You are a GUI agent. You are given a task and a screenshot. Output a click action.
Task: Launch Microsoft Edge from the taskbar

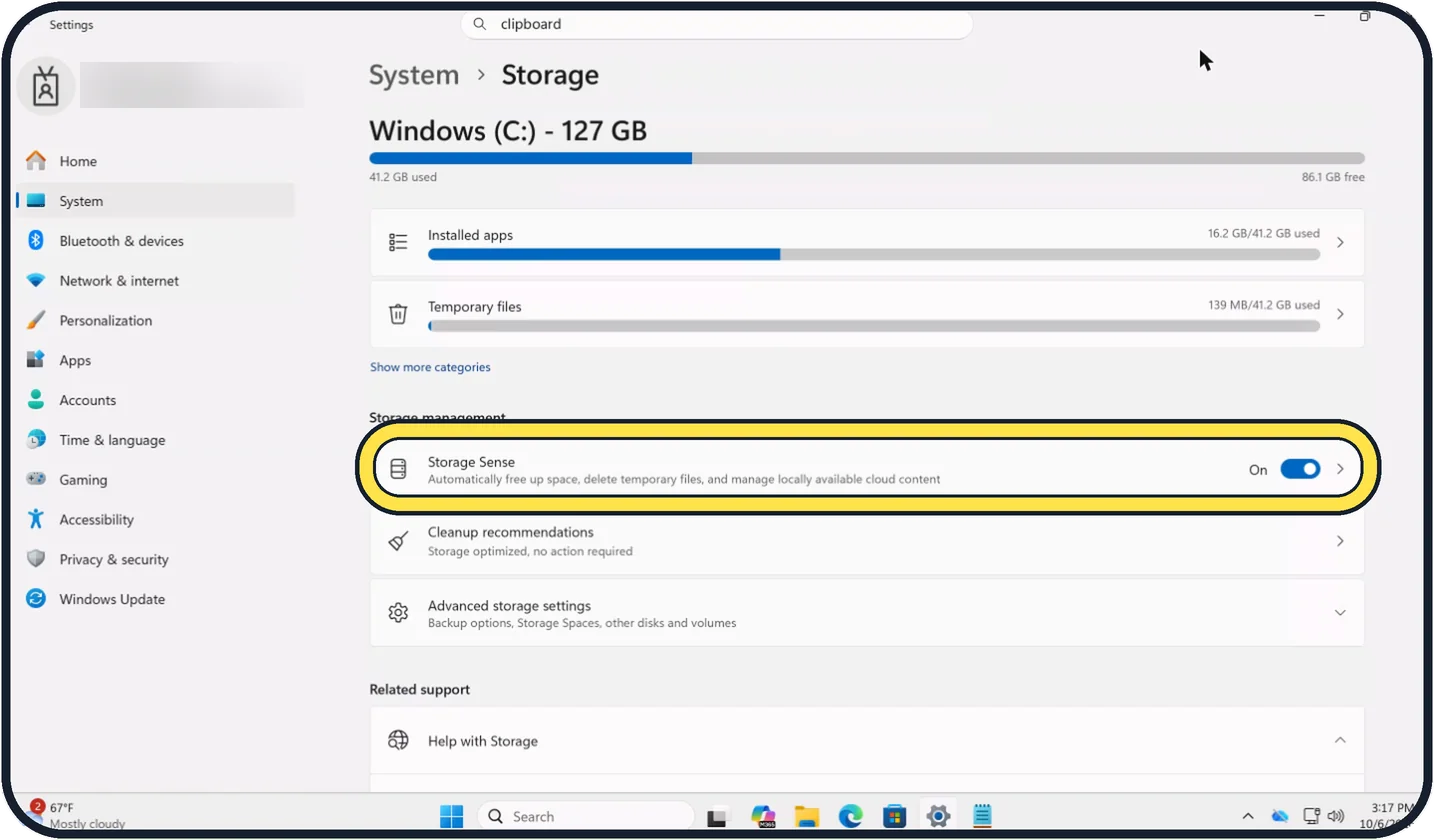pyautogui.click(x=850, y=816)
